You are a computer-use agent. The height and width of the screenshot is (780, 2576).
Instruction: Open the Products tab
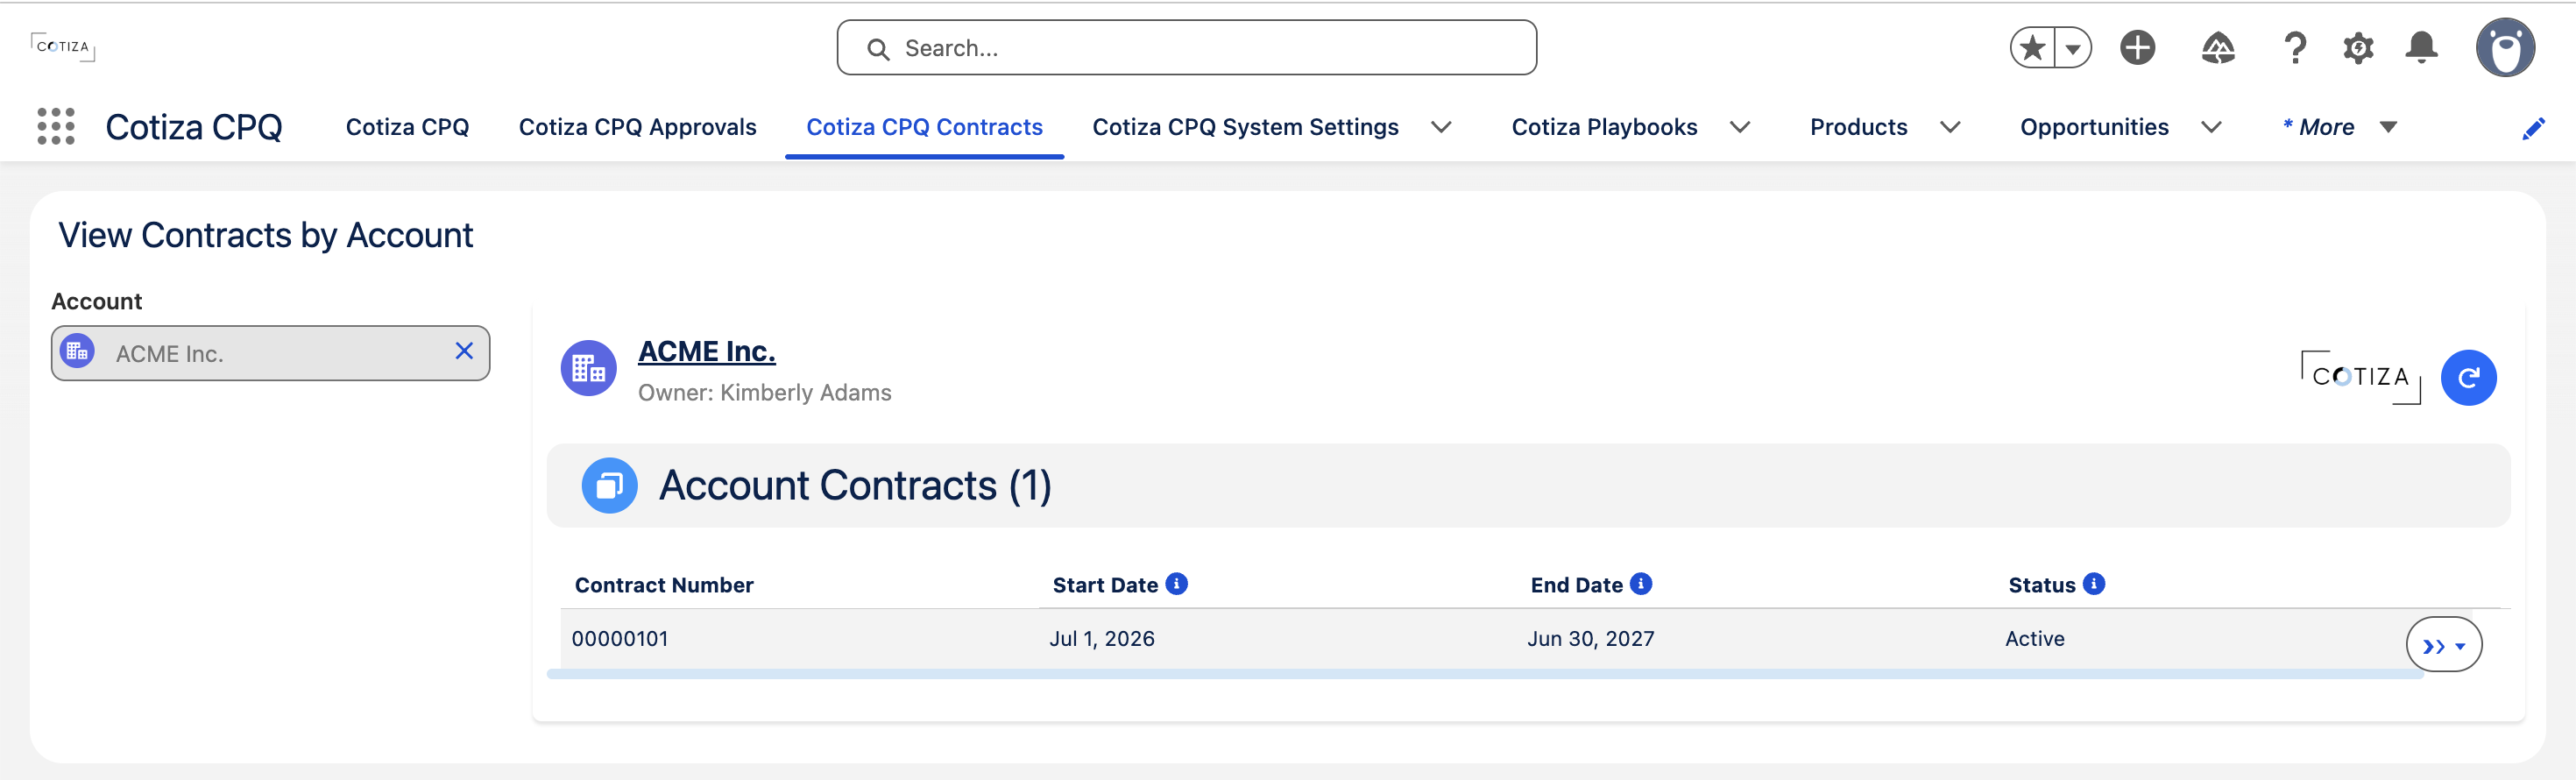1858,127
